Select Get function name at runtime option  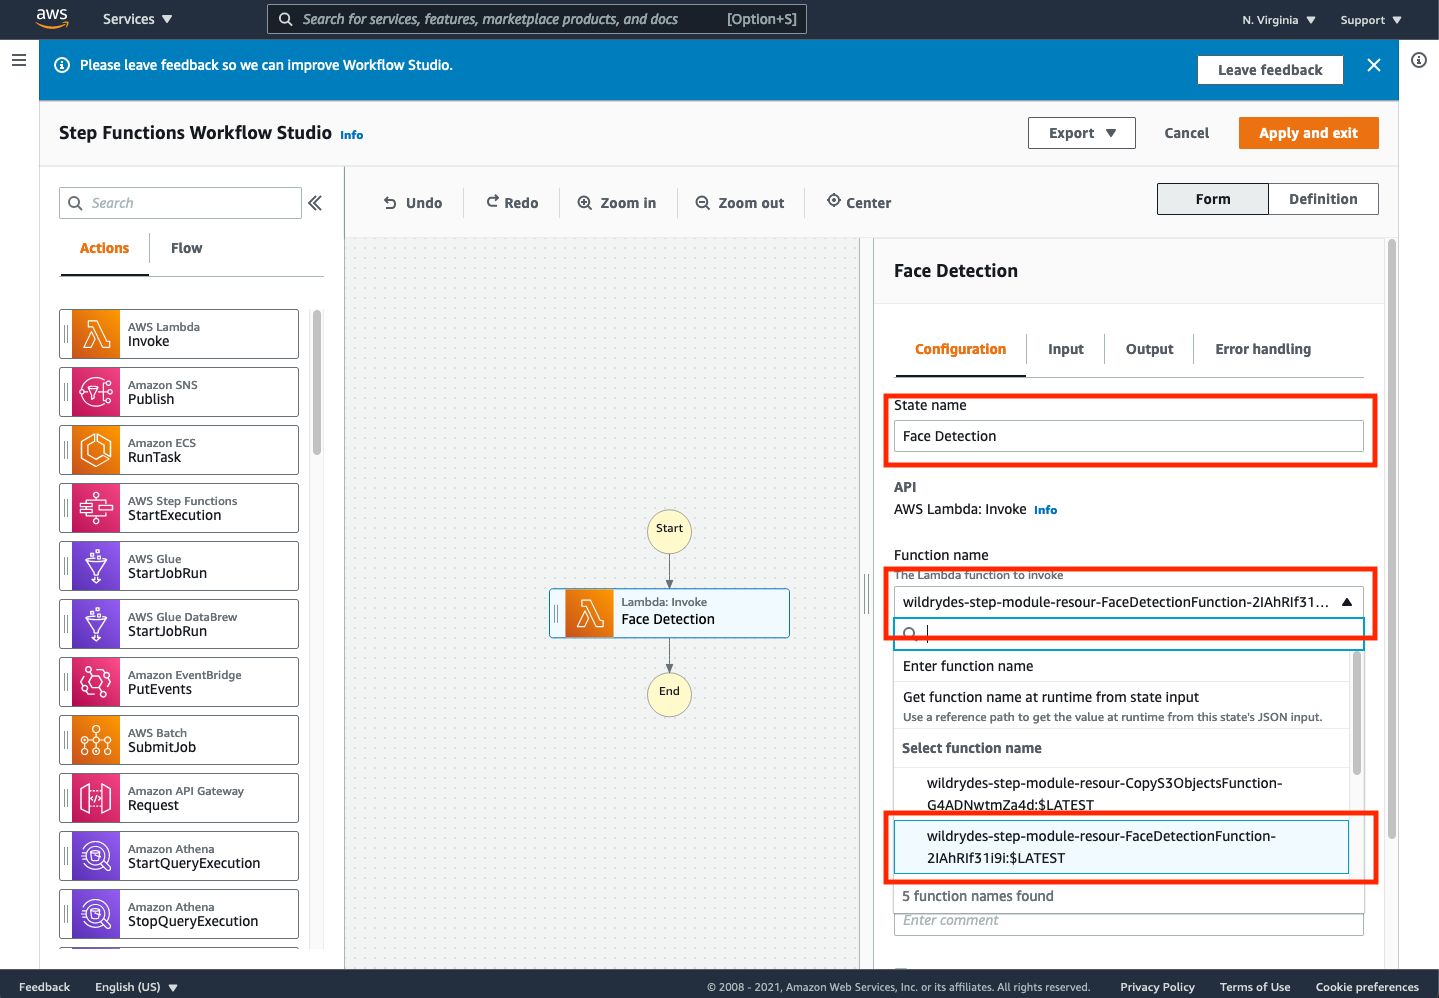[x=1122, y=706]
